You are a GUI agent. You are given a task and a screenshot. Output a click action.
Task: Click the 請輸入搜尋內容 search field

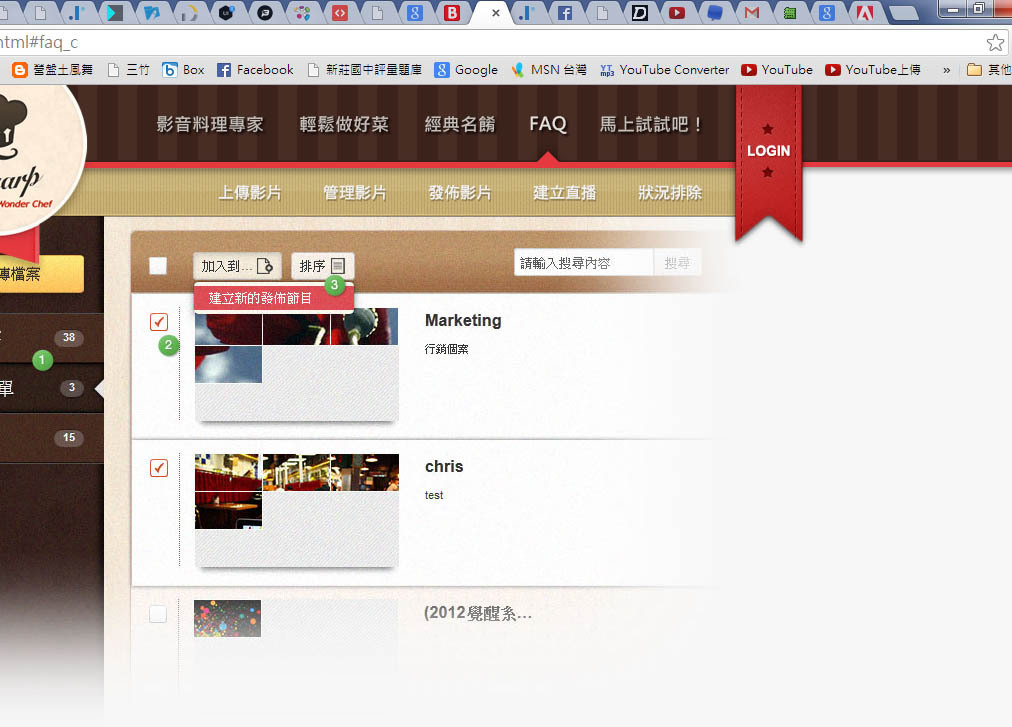[x=583, y=263]
